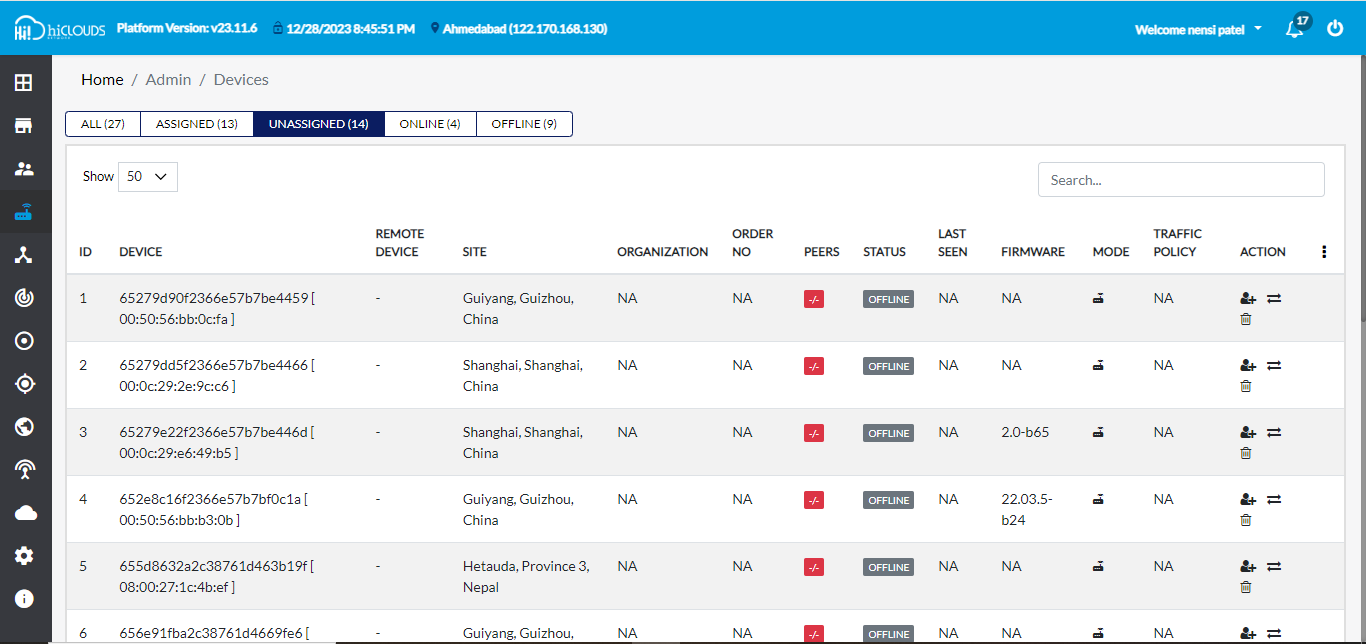Open the circle target icon in sidebar
This screenshot has height=644, width=1366.
24,341
